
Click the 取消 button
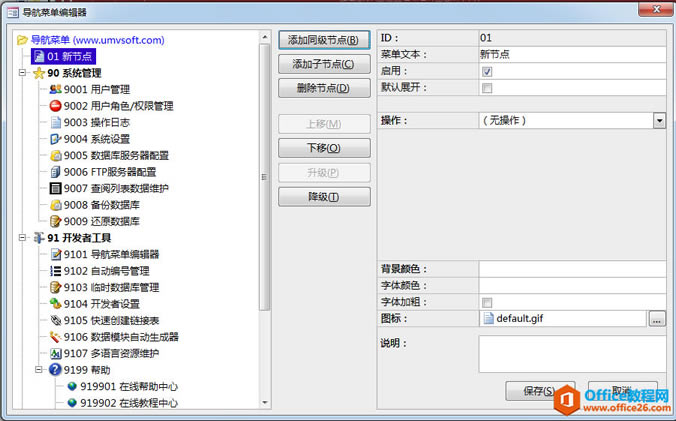[623, 391]
